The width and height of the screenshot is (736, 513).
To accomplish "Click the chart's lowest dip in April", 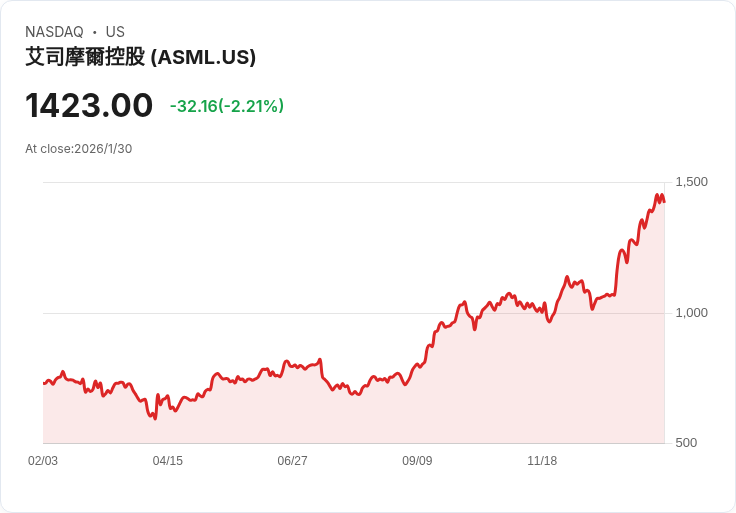I will pos(155,418).
